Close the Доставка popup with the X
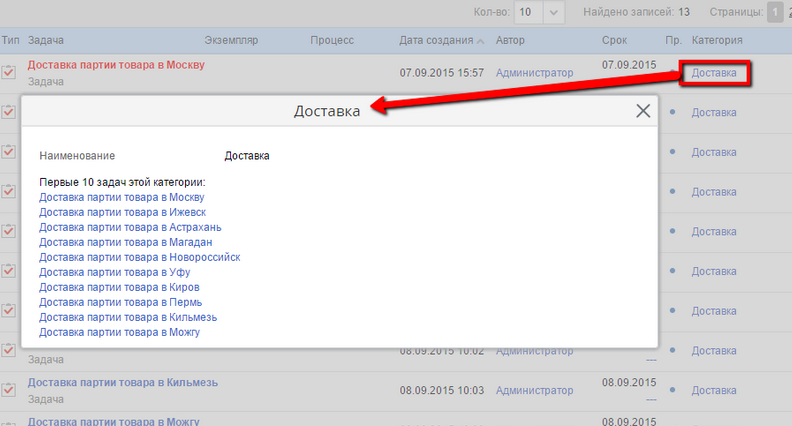The width and height of the screenshot is (792, 426). 643,111
